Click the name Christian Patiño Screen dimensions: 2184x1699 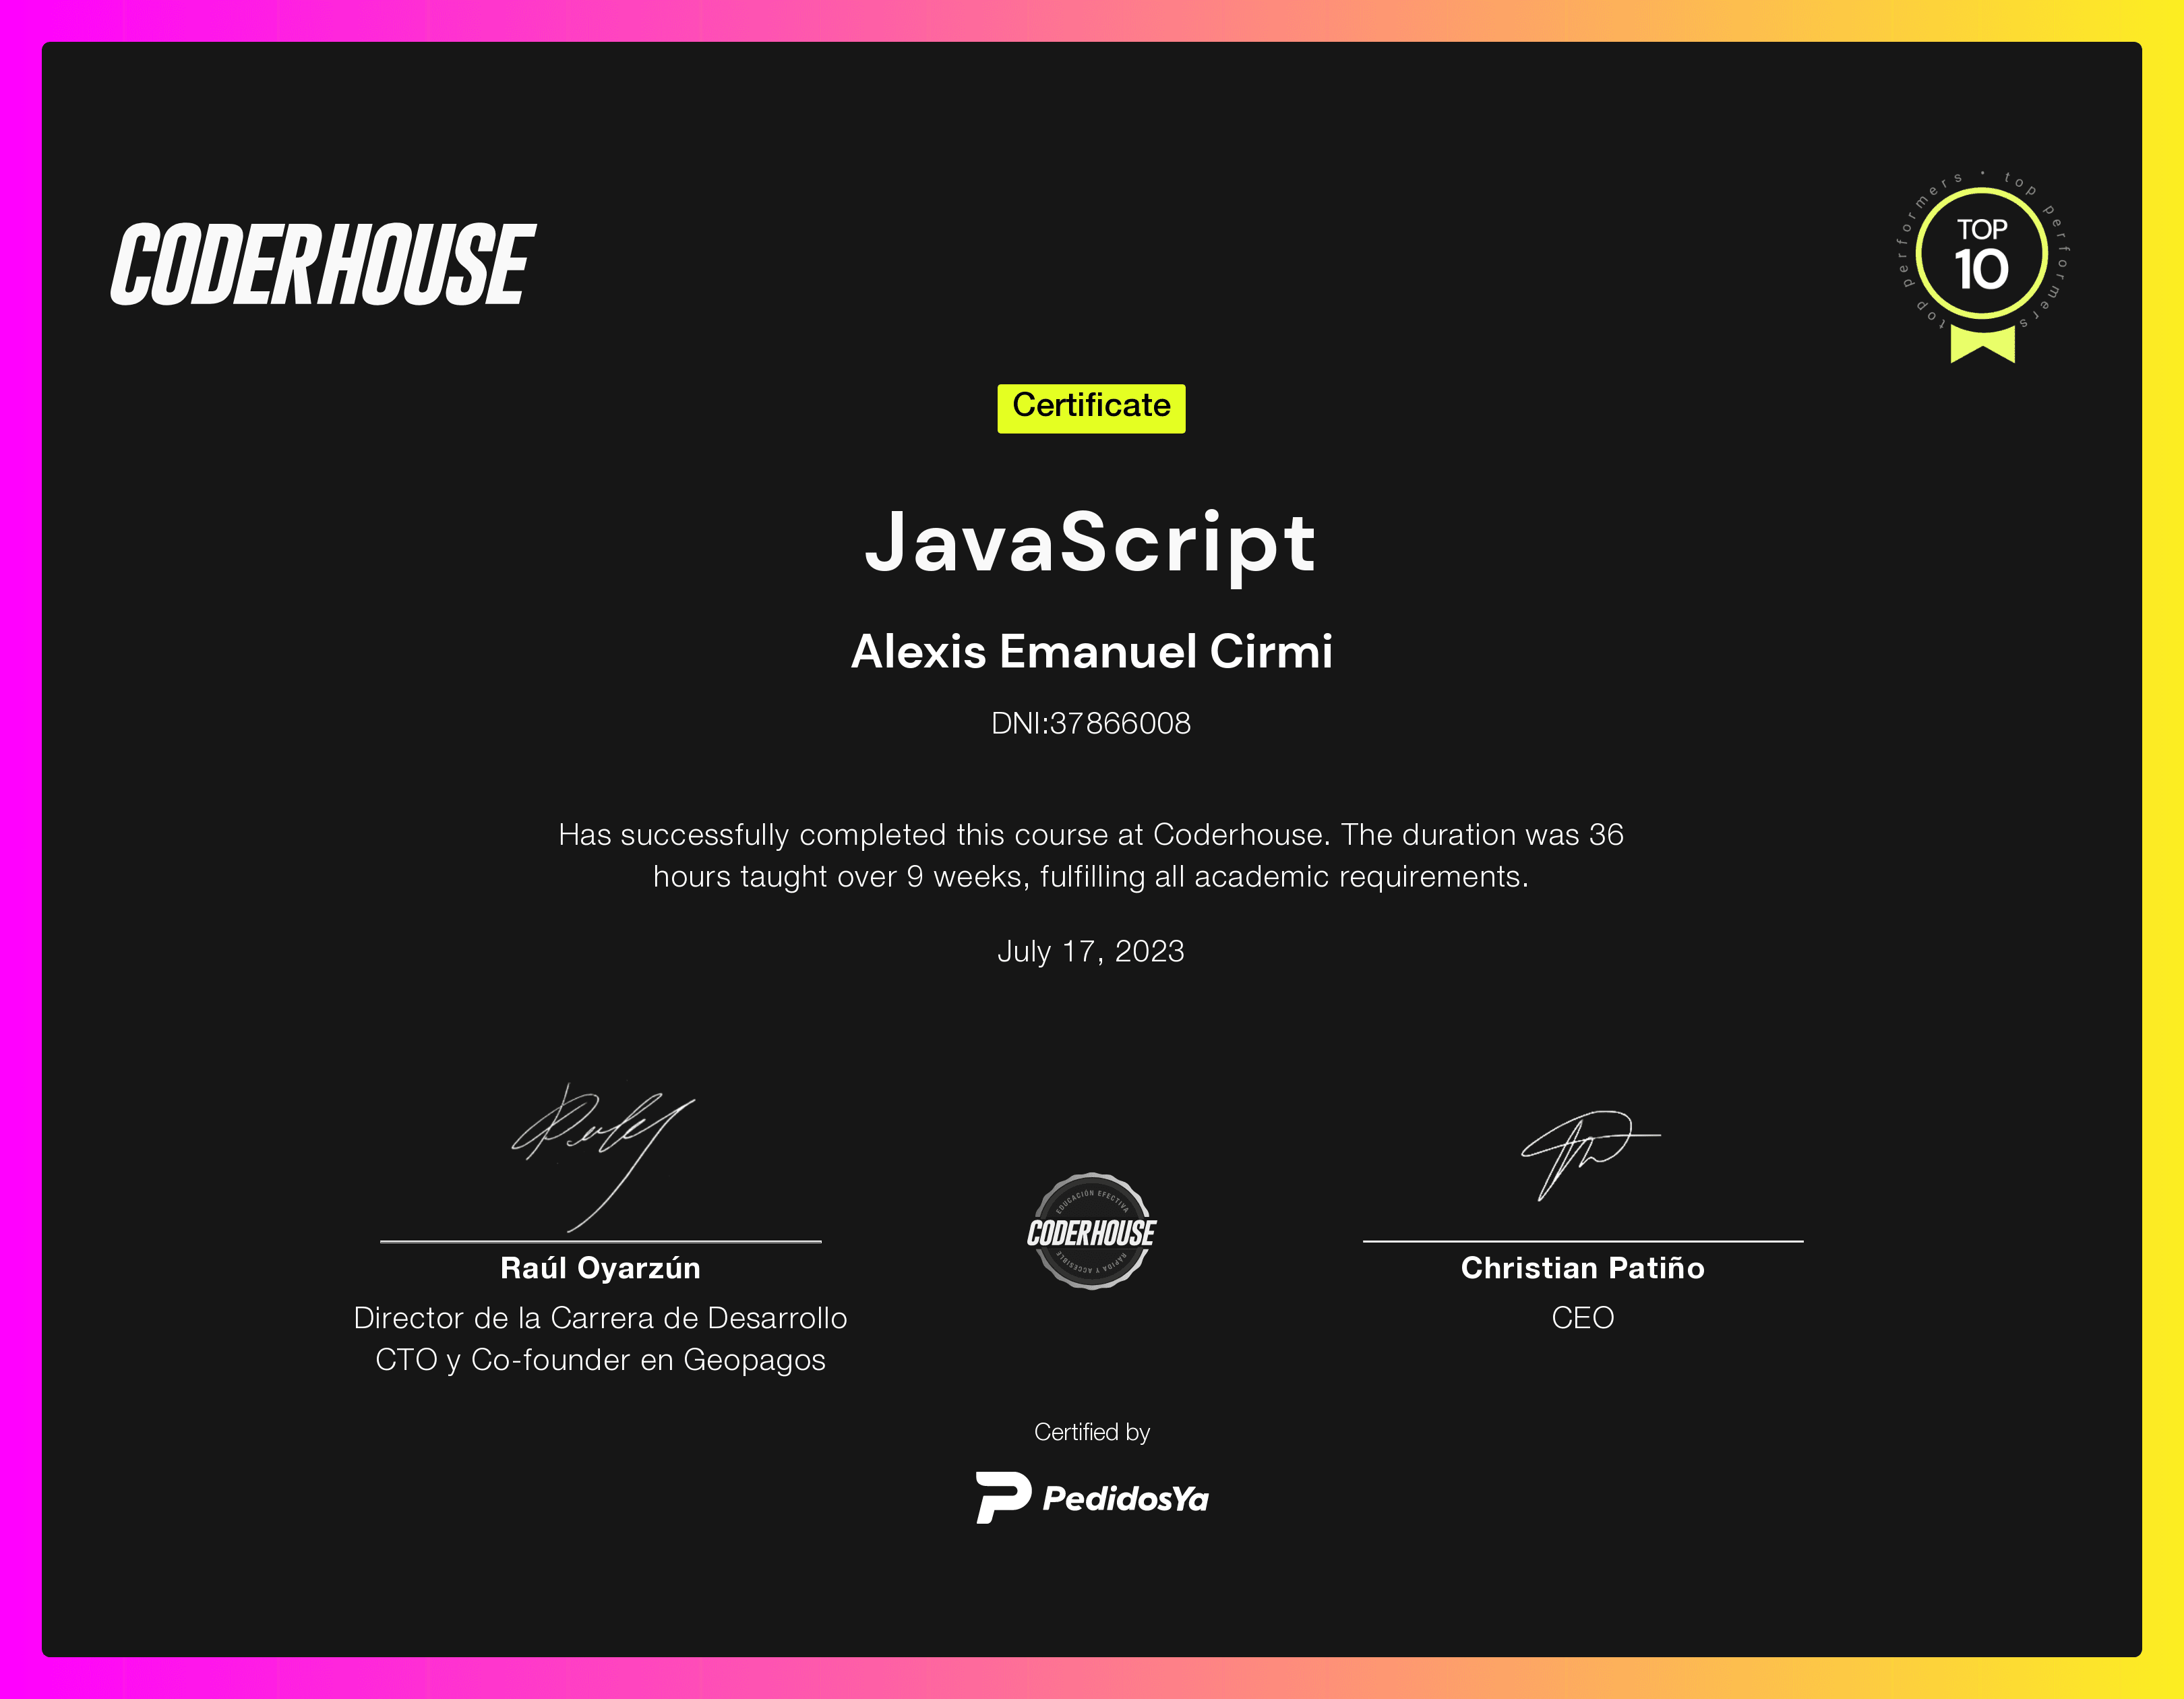(1583, 1268)
